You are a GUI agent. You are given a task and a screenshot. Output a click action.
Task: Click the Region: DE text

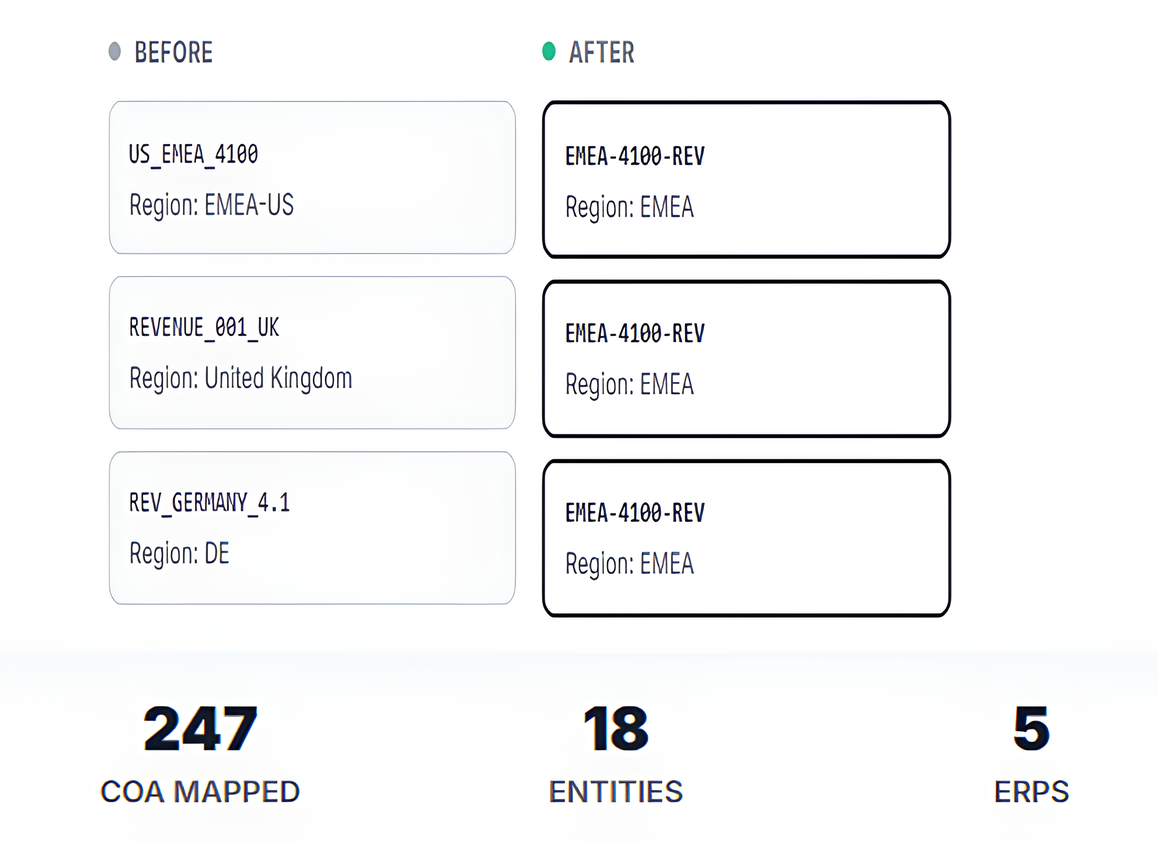179,553
